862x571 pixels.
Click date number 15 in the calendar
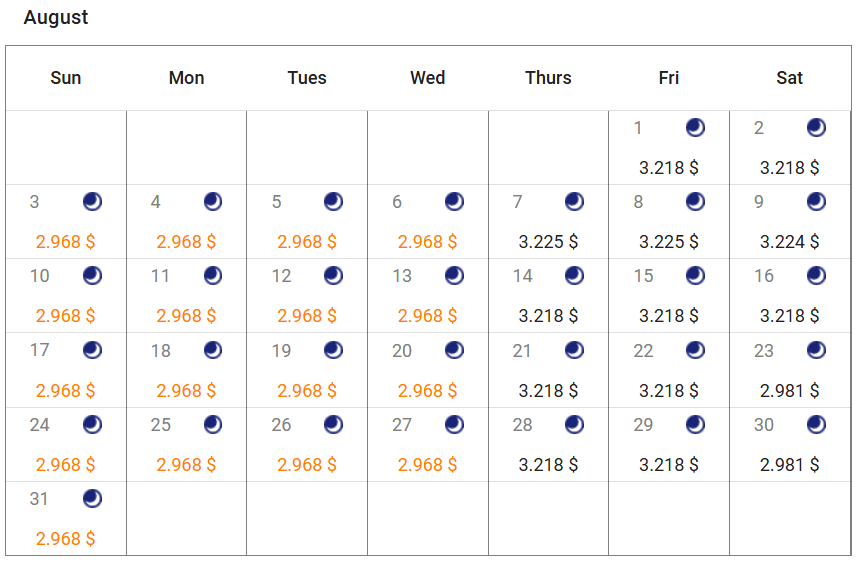[x=643, y=276]
